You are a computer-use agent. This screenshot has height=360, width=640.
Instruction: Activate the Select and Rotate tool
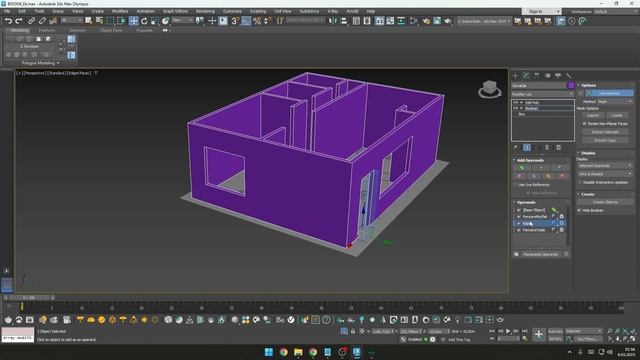[x=144, y=21]
